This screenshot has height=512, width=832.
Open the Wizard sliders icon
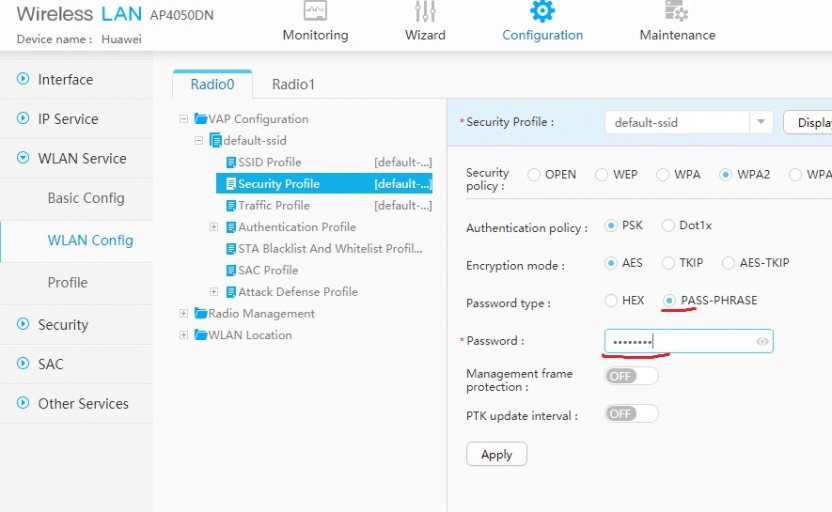pyautogui.click(x=425, y=12)
